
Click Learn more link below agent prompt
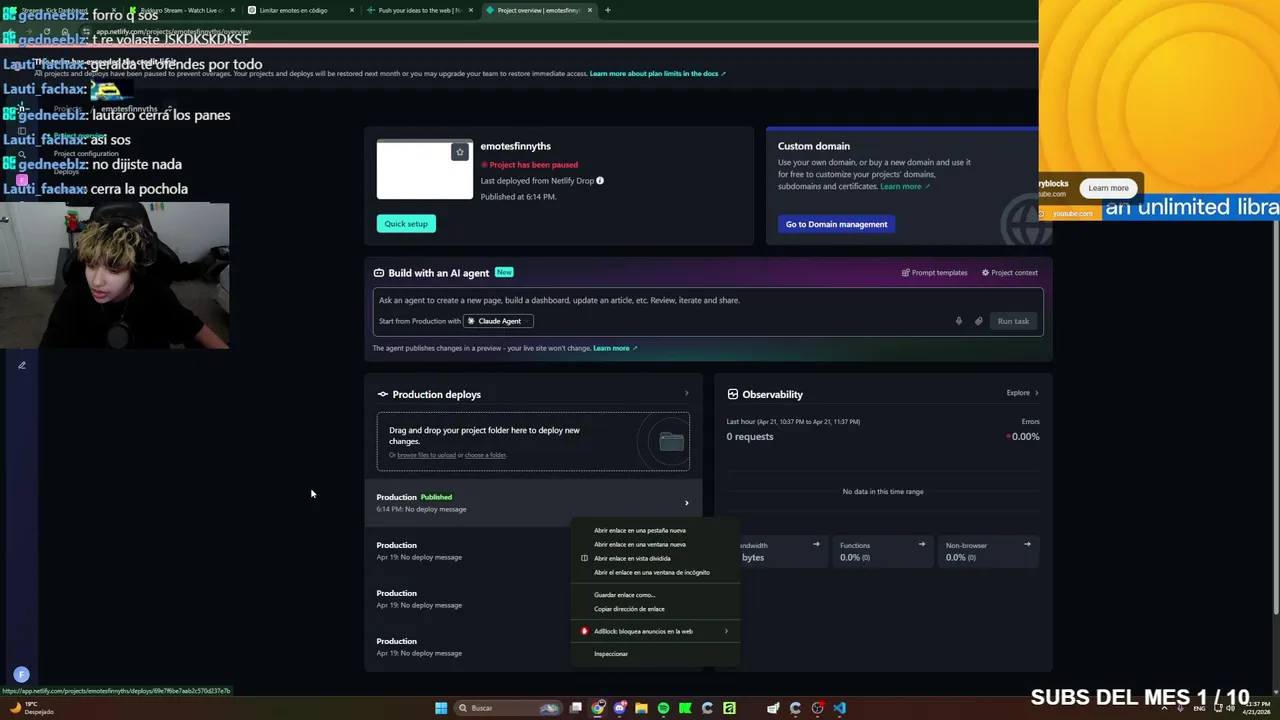(x=615, y=348)
